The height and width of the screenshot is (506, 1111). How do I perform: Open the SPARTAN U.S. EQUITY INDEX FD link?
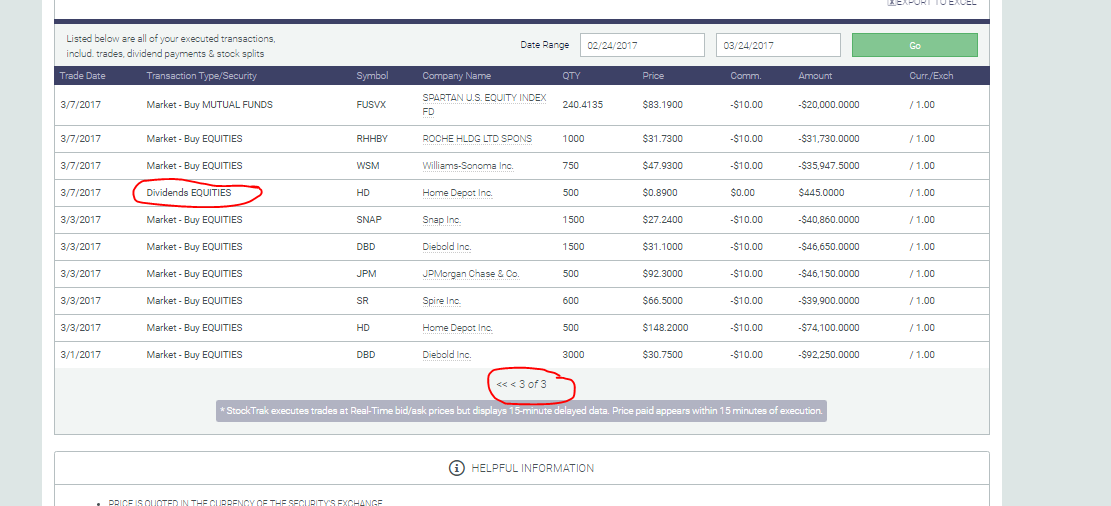[x=484, y=105]
